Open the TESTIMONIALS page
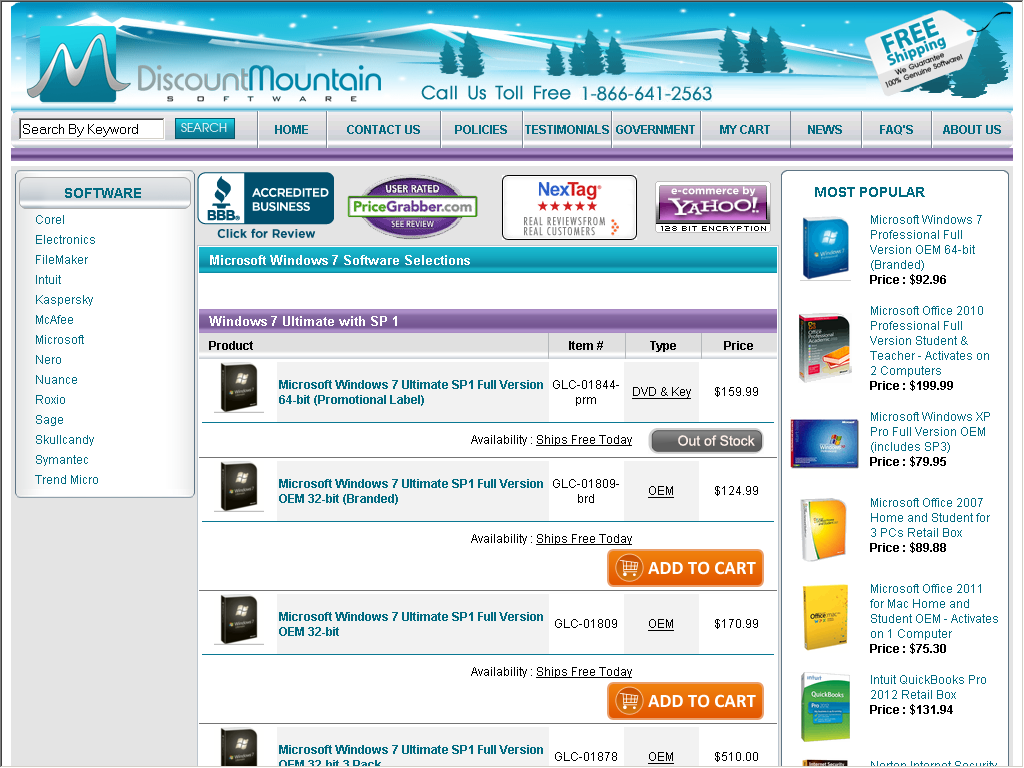Viewport: 1024px width, 768px height. click(x=567, y=129)
